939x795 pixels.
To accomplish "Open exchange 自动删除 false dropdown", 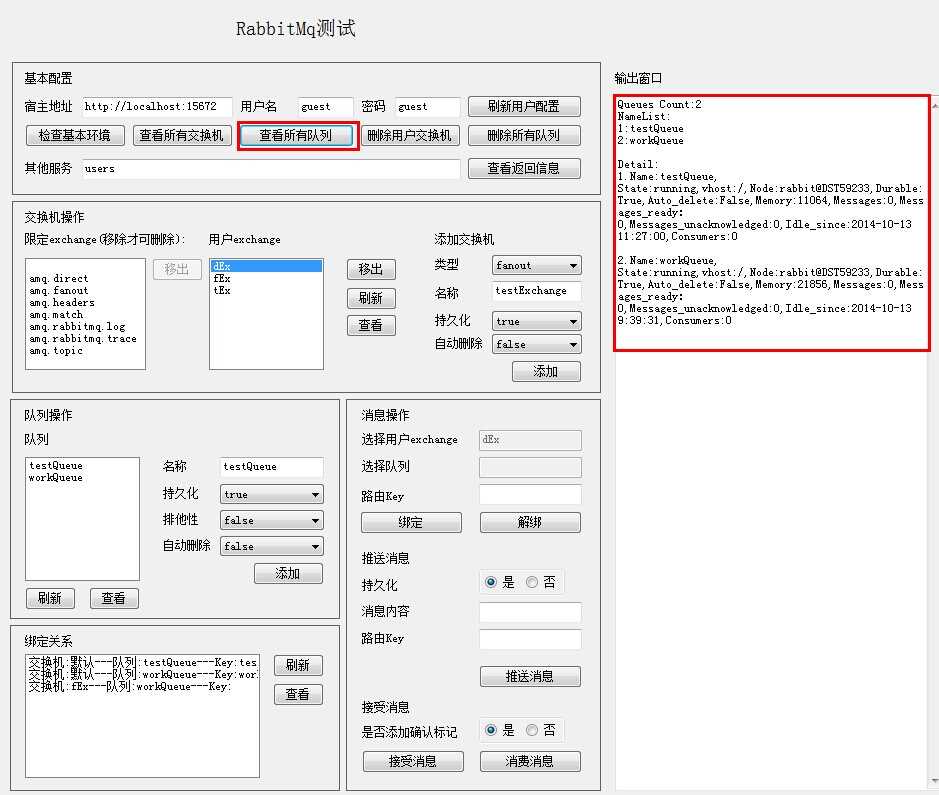I will [x=536, y=344].
